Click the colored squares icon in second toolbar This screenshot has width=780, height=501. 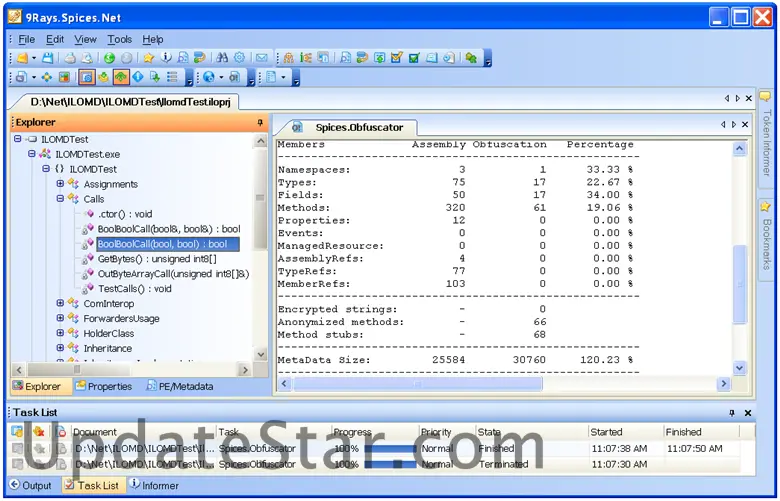pos(64,77)
